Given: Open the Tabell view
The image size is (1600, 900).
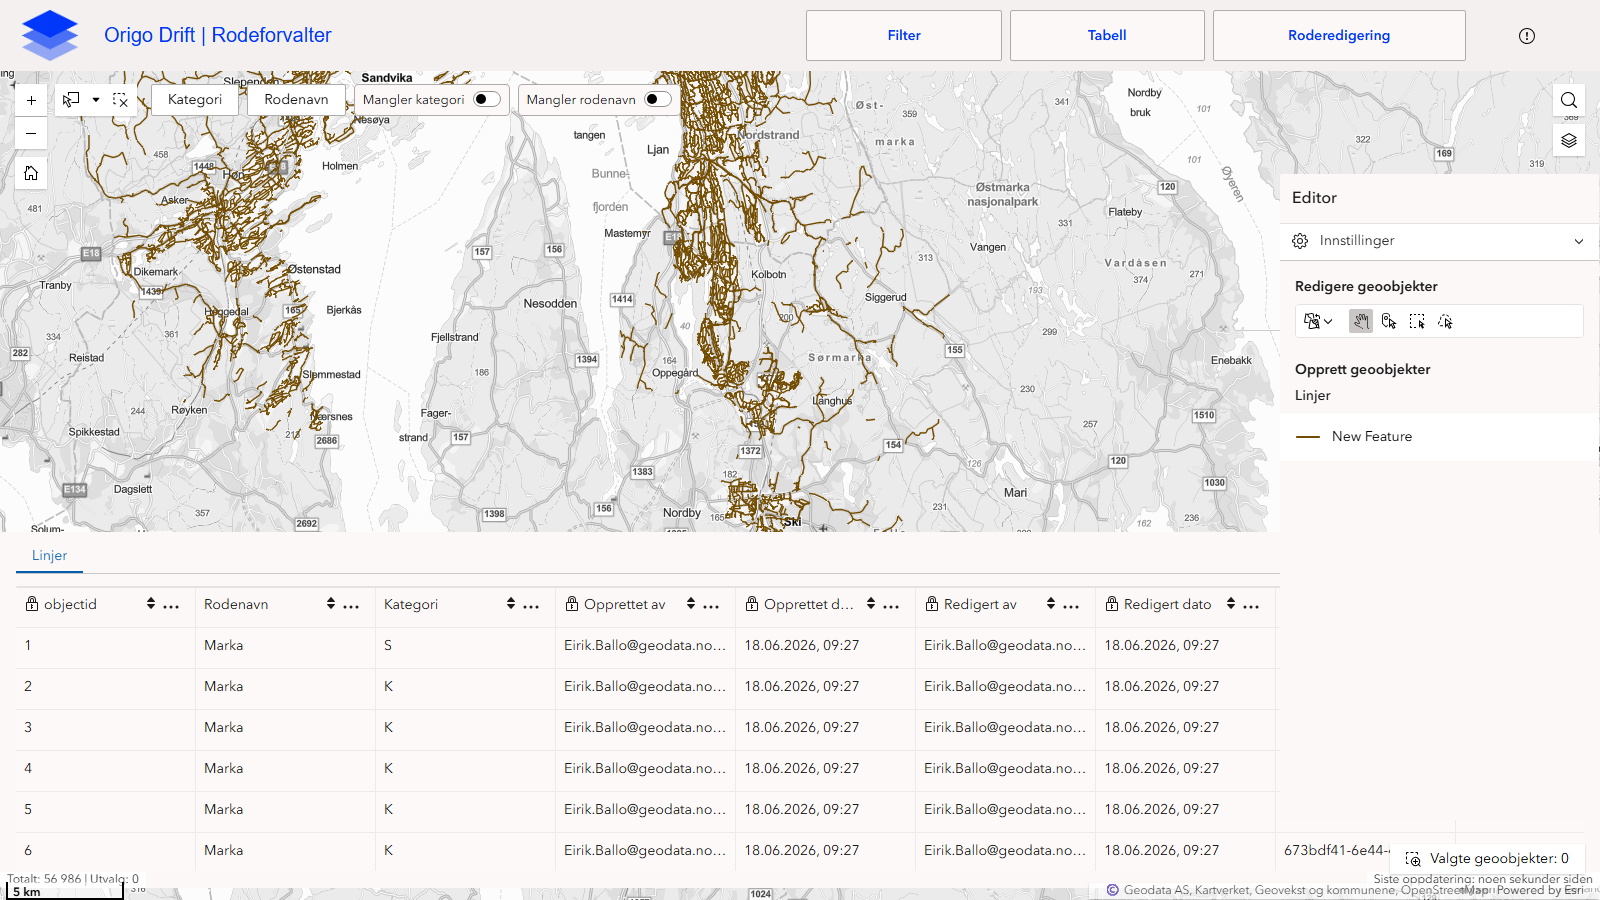Looking at the screenshot, I should pyautogui.click(x=1107, y=35).
